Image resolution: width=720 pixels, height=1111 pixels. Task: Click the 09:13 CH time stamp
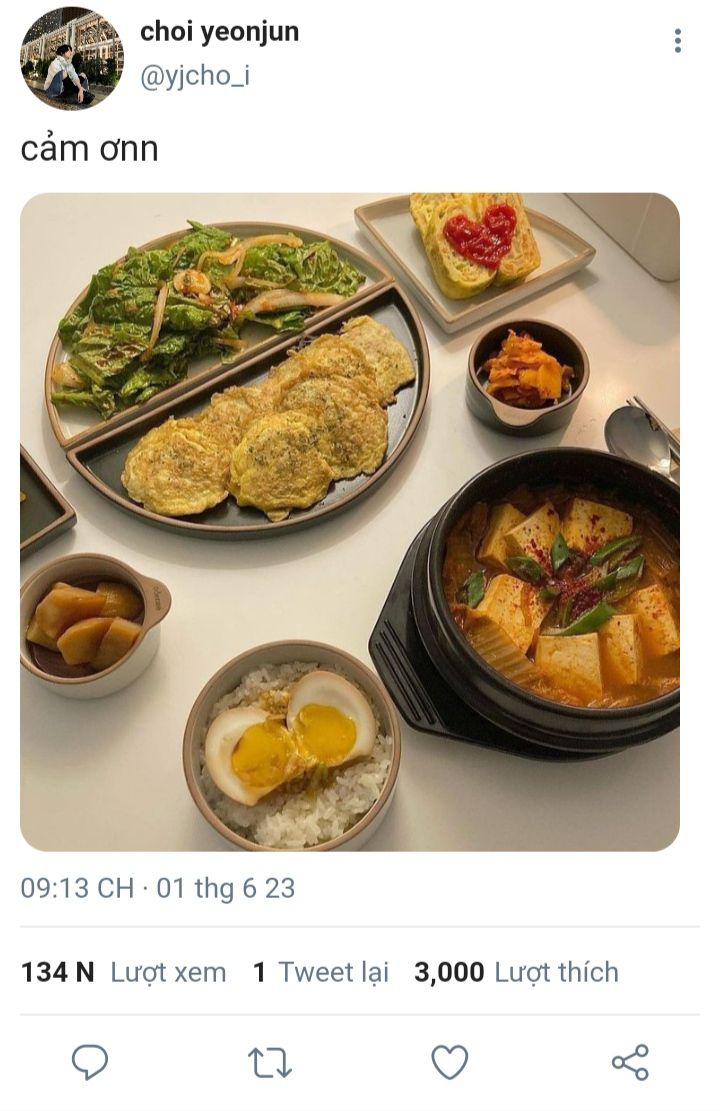[x=77, y=888]
